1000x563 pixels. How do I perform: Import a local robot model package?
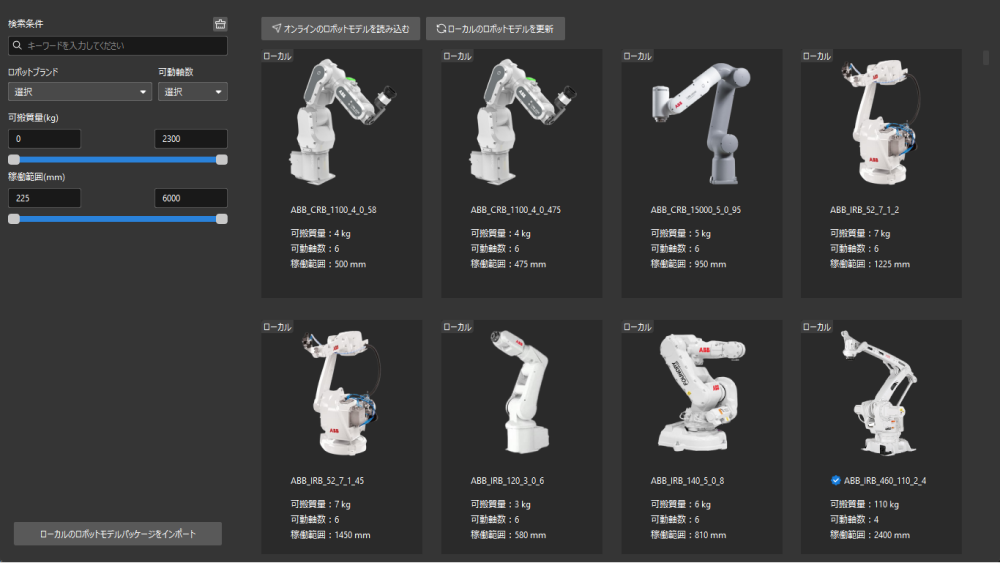(x=118, y=534)
